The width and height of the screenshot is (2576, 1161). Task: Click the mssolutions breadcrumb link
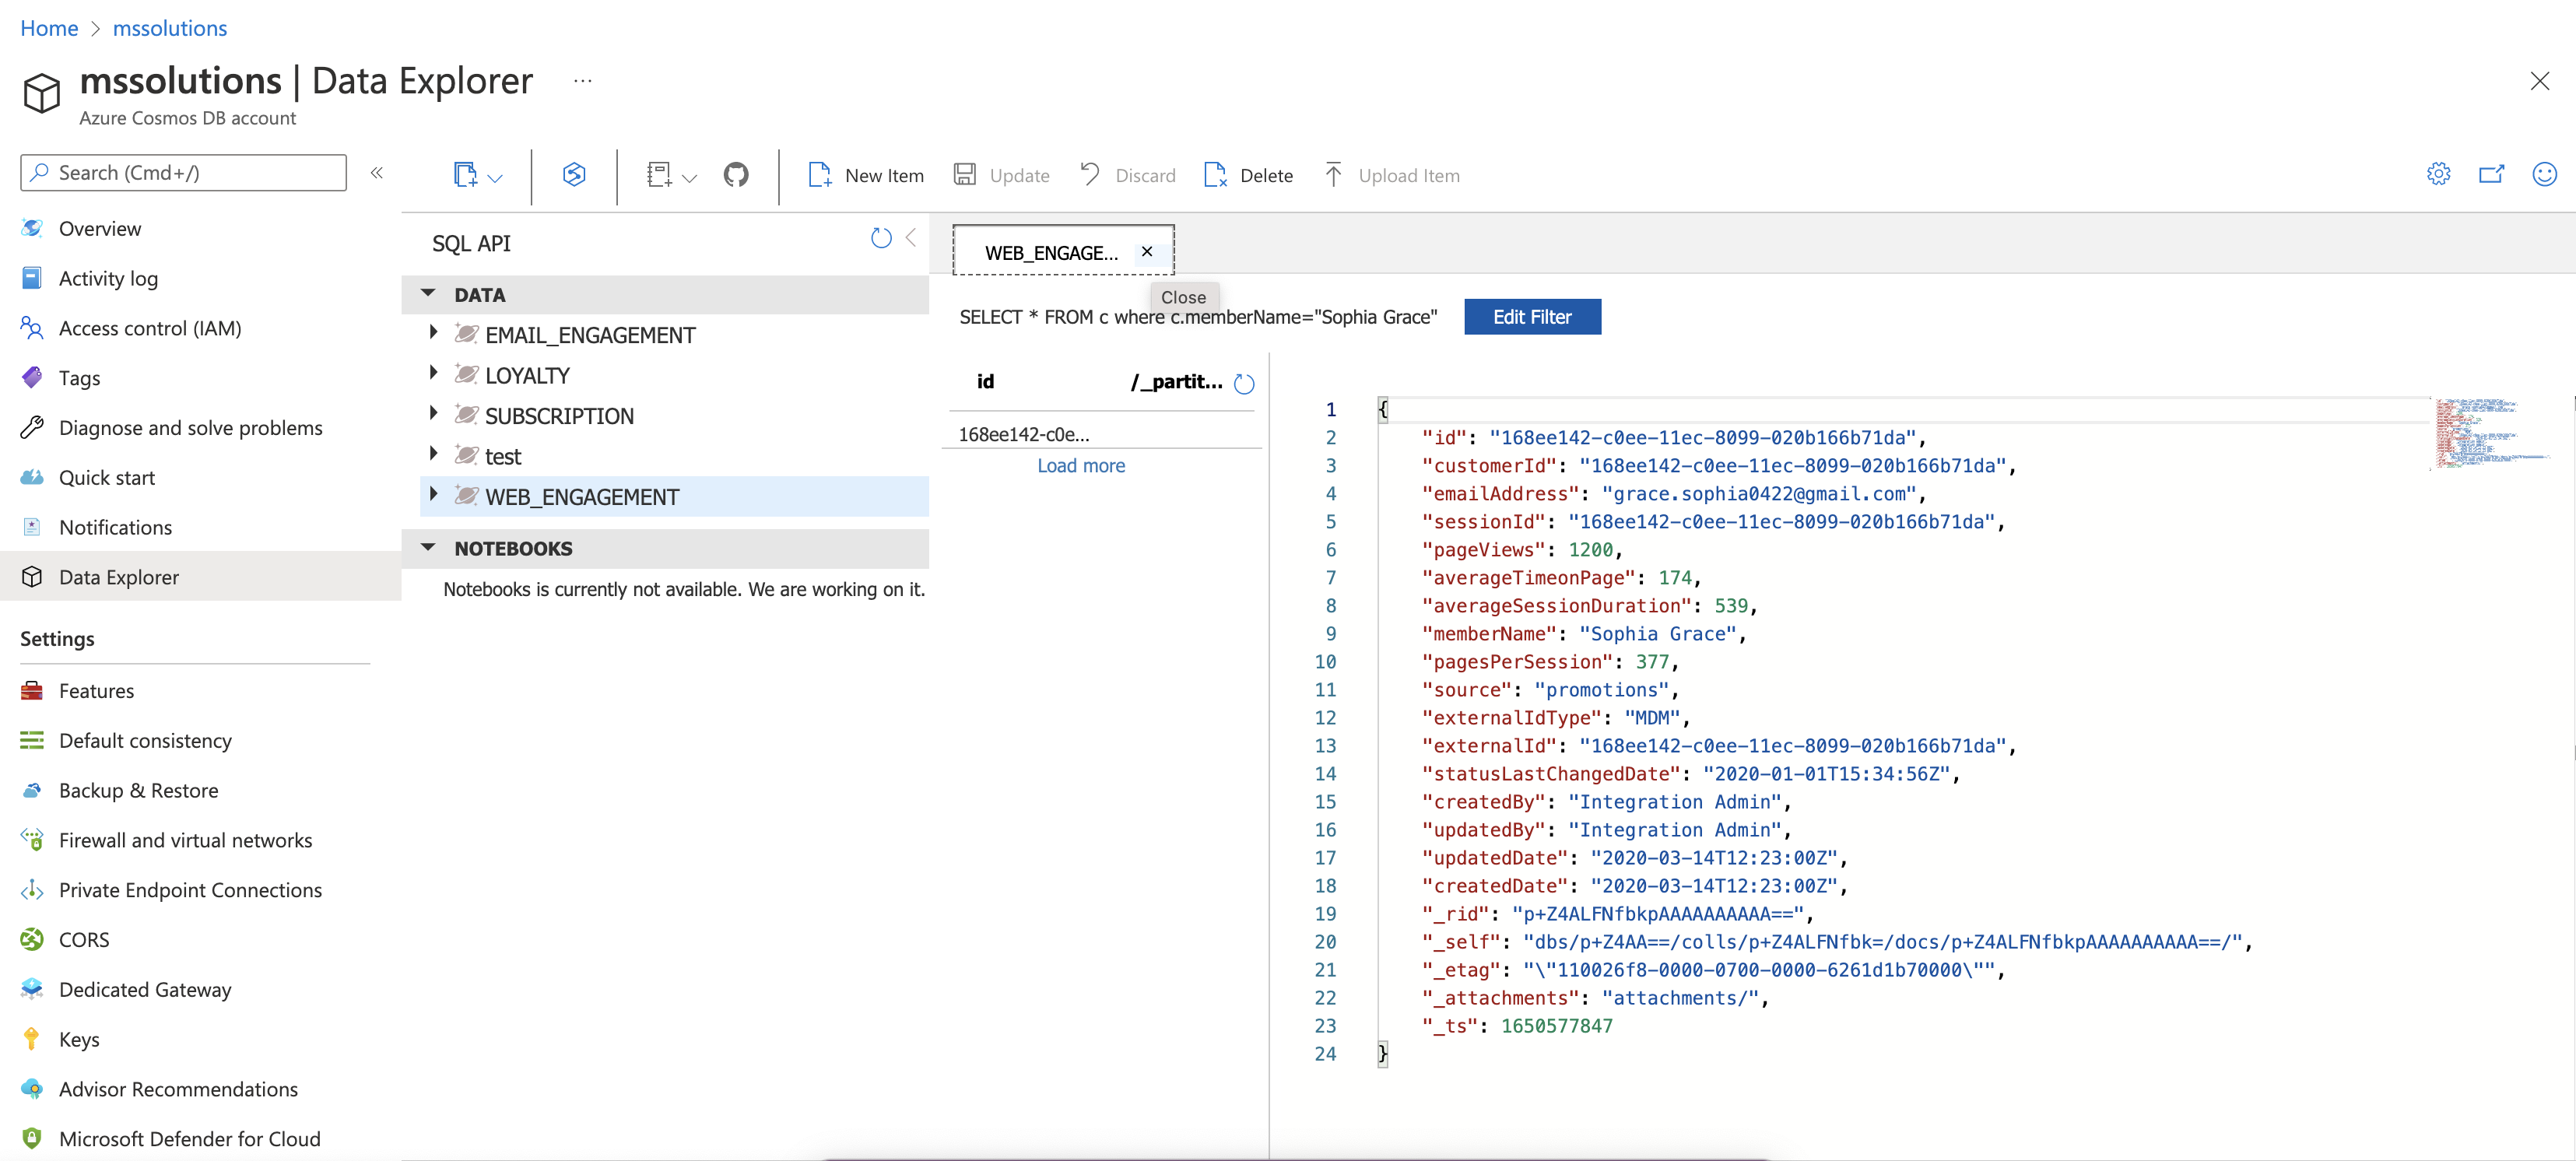pyautogui.click(x=170, y=29)
